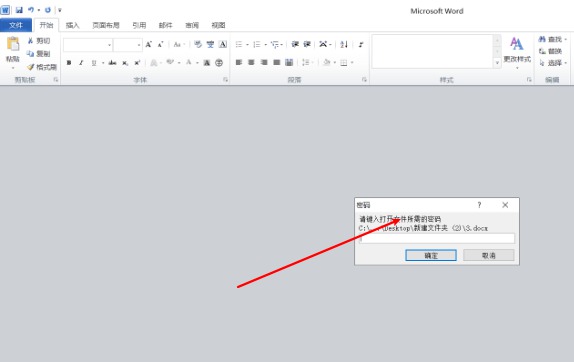This screenshot has height=362, width=574.
Task: Click the Text Effects A icon
Action: tap(154, 63)
